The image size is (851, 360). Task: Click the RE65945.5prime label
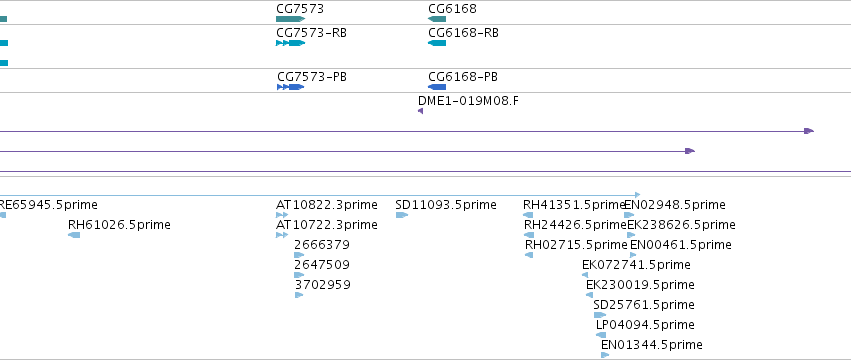tap(48, 205)
